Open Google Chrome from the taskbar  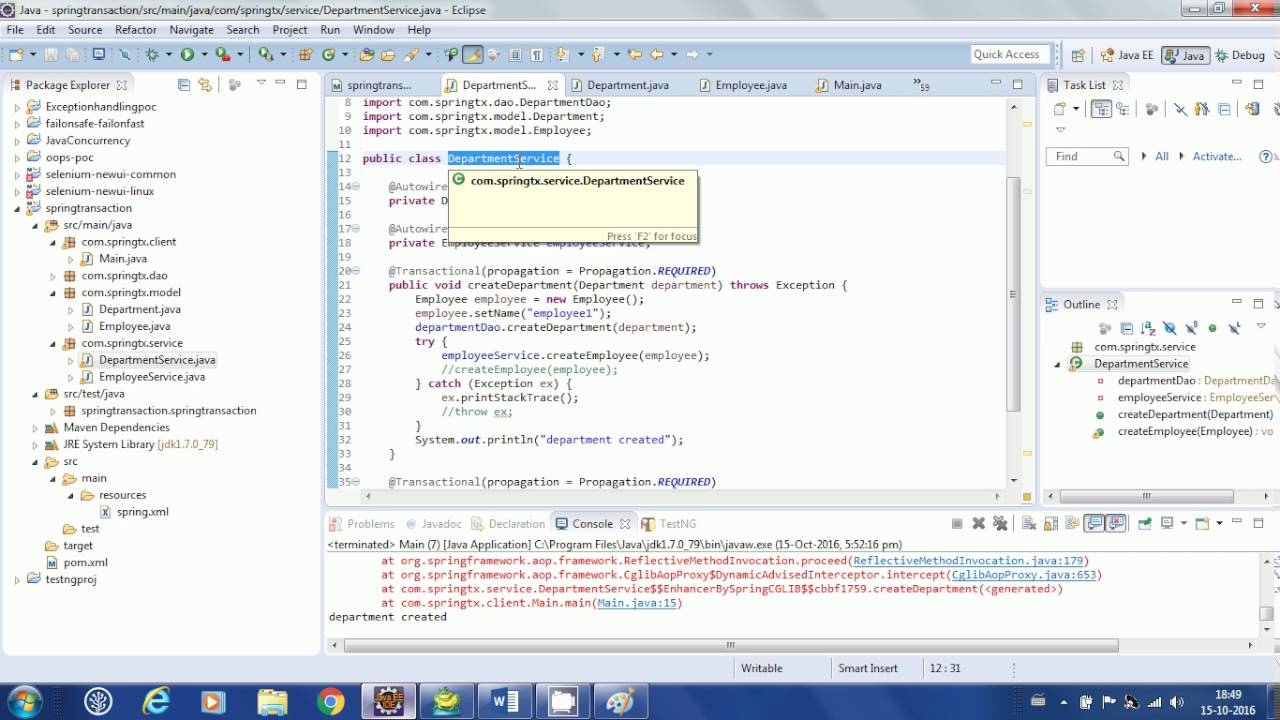click(331, 701)
